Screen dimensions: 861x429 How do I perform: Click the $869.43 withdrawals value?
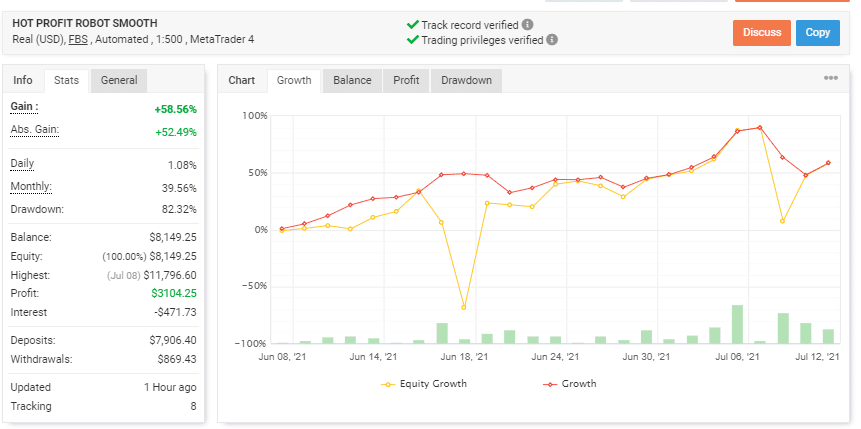pos(177,359)
